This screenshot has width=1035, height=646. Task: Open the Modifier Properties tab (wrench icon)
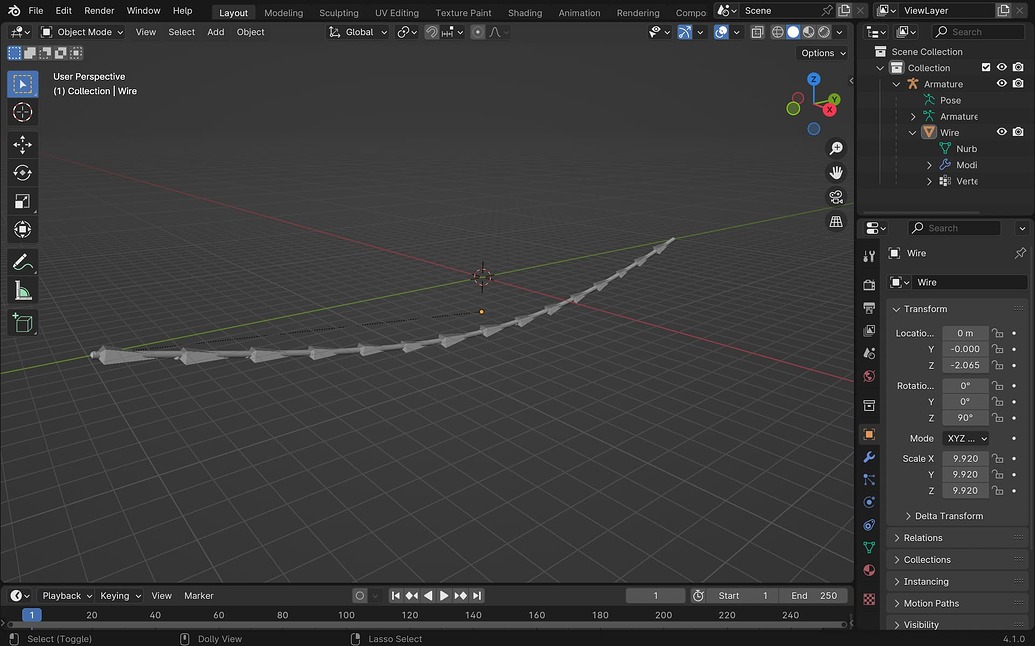point(869,456)
